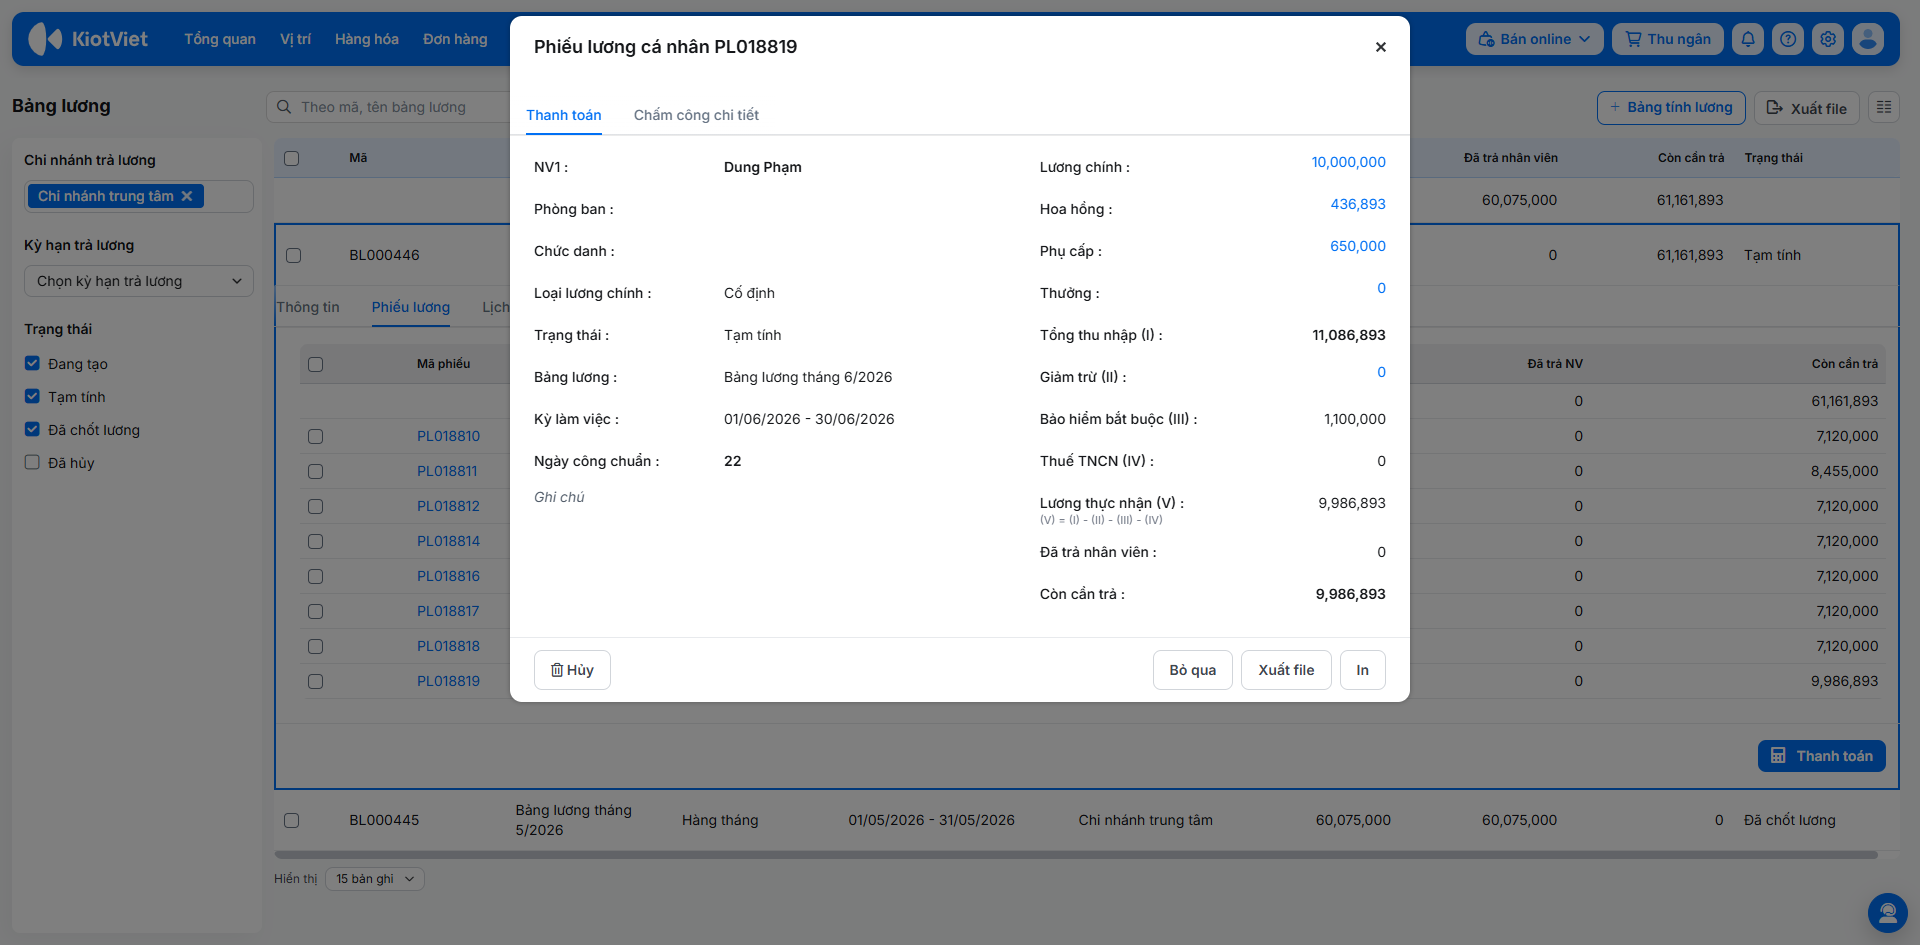The width and height of the screenshot is (1920, 945).
Task: Open the Thông tin tab
Action: 308,307
